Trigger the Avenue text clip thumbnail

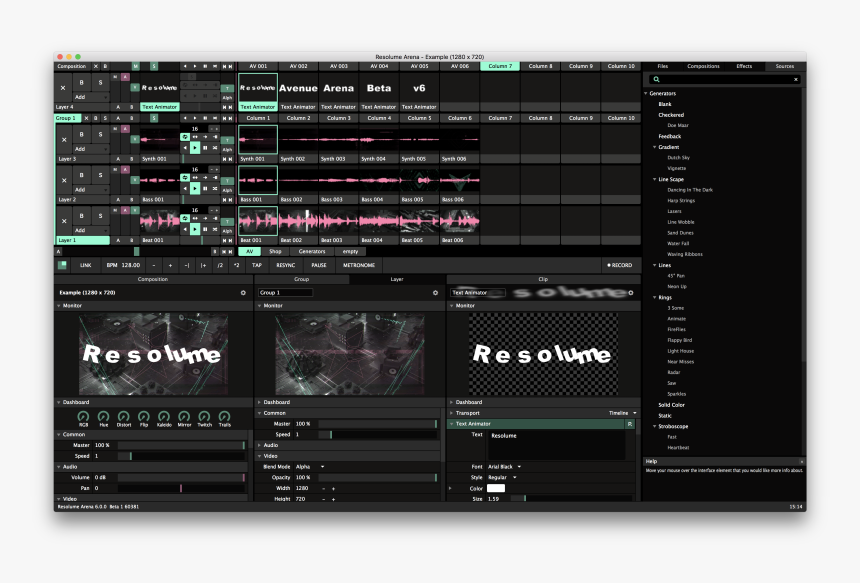tap(298, 88)
